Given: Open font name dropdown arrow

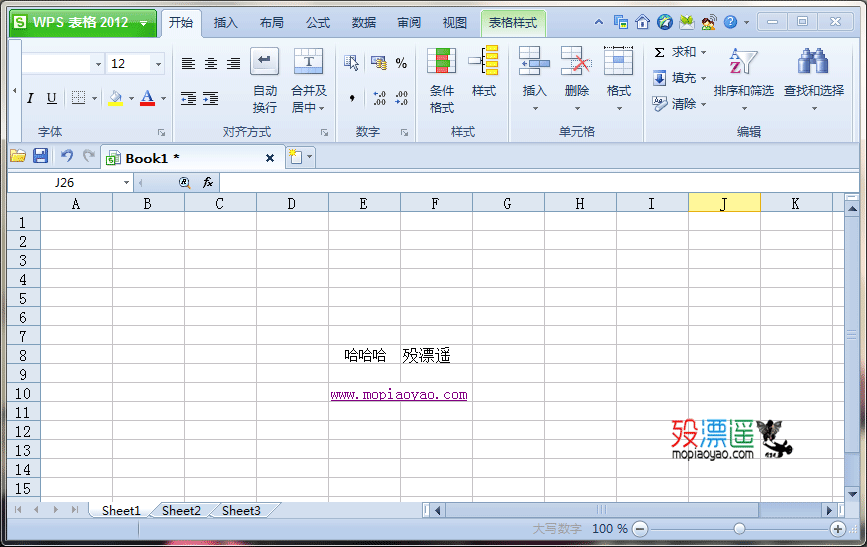Looking at the screenshot, I should tap(98, 64).
